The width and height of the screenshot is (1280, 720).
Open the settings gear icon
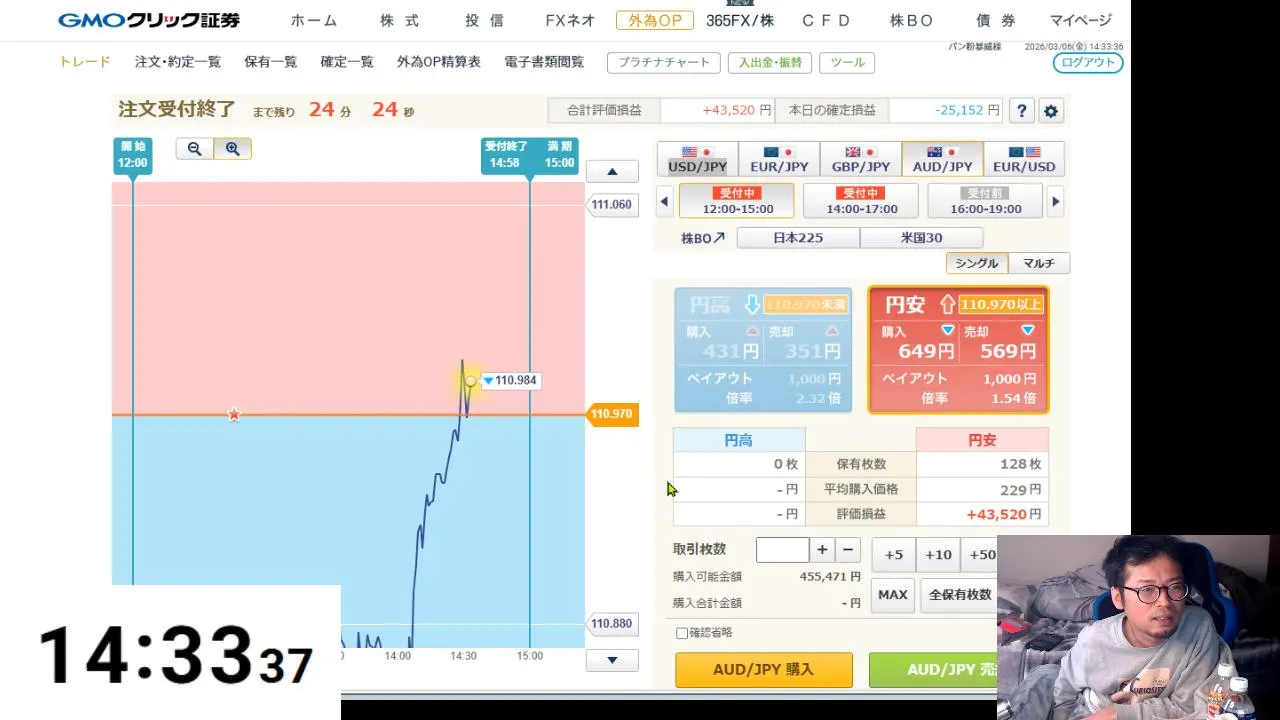coord(1051,111)
